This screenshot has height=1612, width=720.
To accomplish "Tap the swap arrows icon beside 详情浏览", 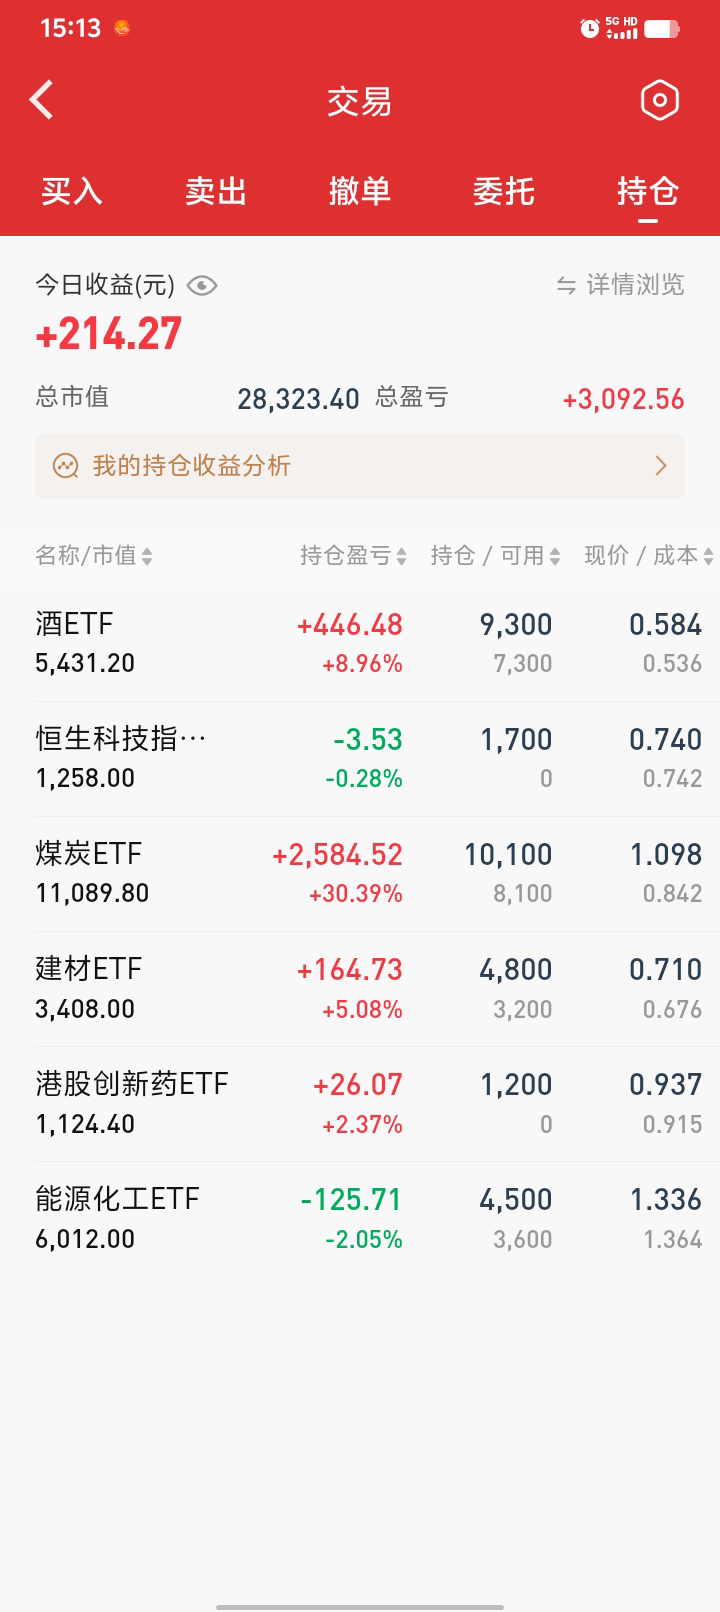I will click(566, 286).
